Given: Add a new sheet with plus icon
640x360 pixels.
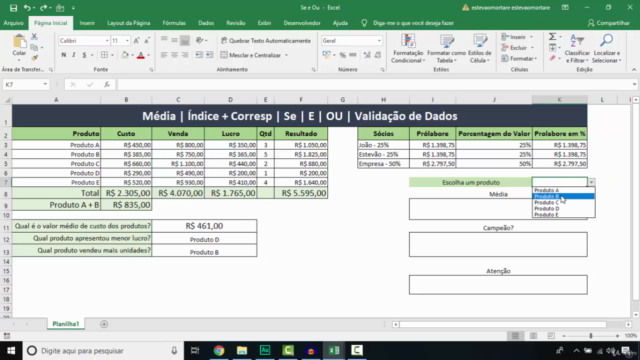Looking at the screenshot, I should point(104,324).
